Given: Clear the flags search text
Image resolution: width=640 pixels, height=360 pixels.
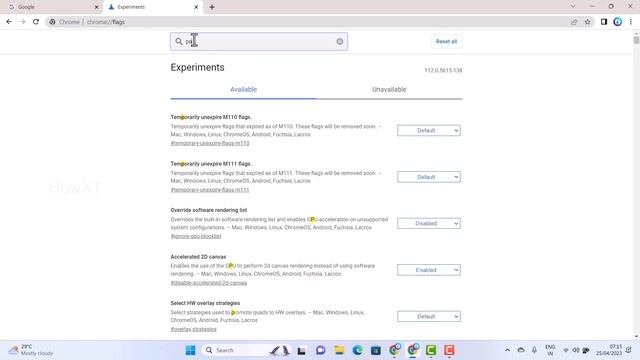Looking at the screenshot, I should 340,41.
